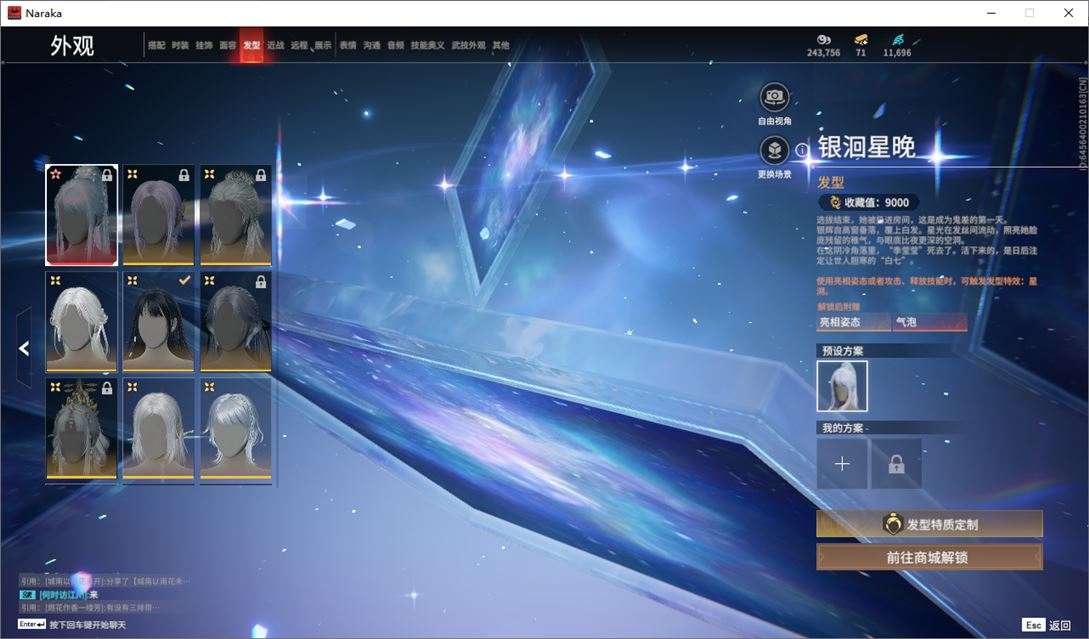1089x639 pixels.
Task: Switch to the 近战 tab
Action: [276, 45]
